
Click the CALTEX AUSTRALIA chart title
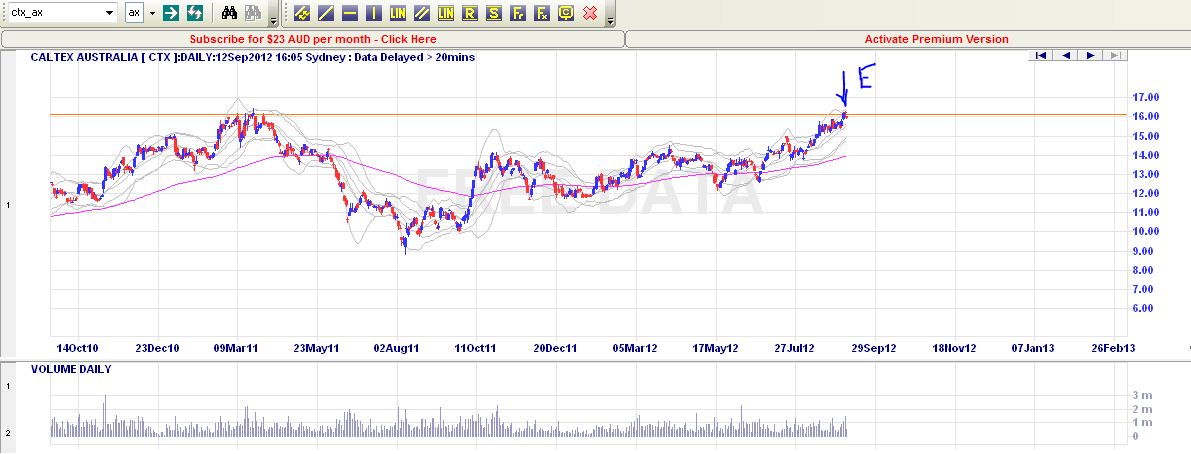click(x=253, y=57)
